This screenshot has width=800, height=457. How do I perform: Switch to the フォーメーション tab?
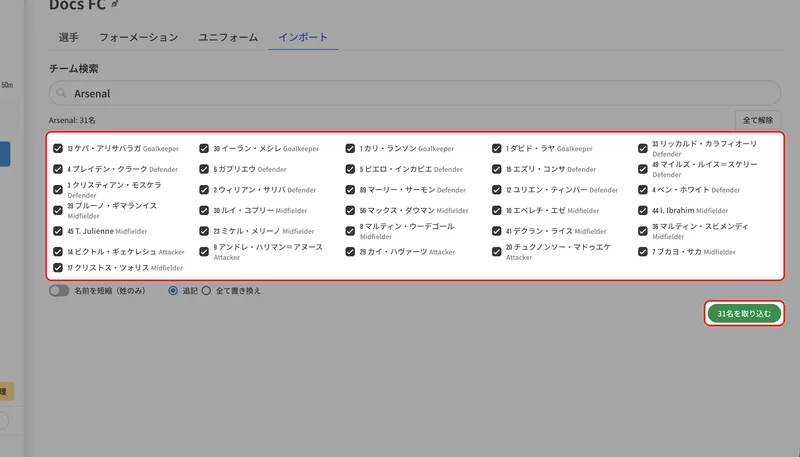pos(138,37)
